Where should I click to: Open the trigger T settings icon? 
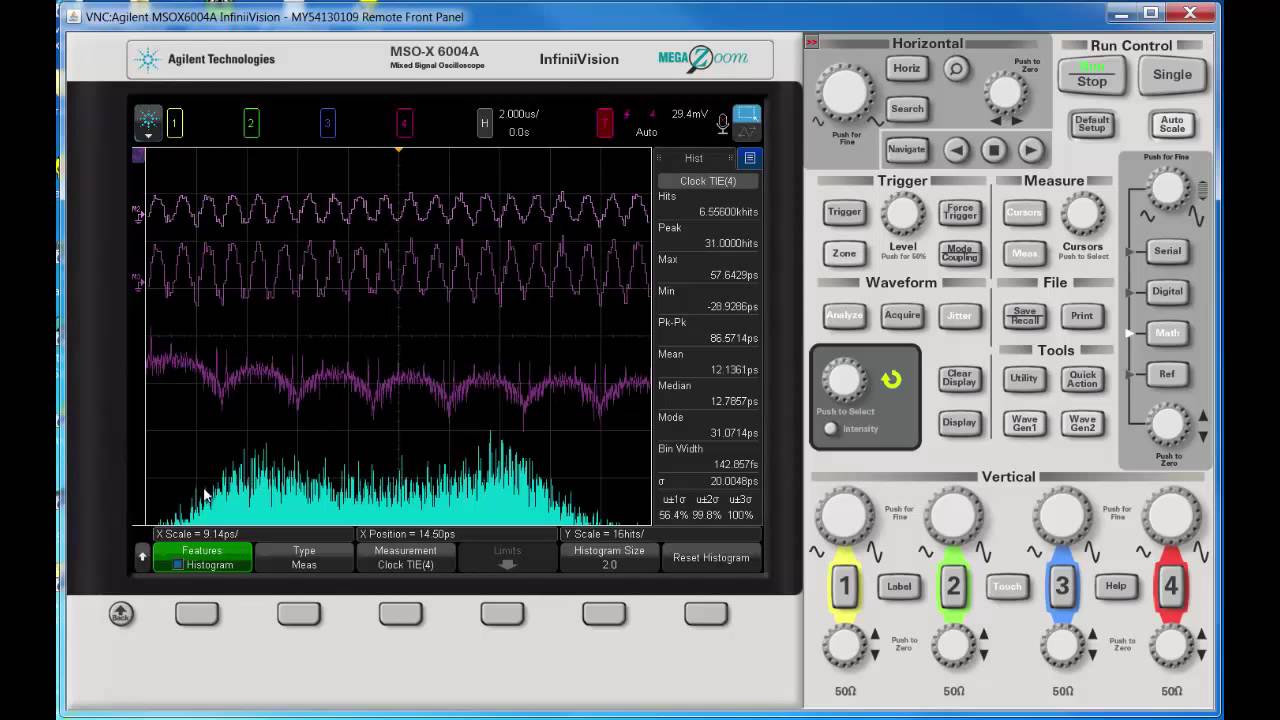pyautogui.click(x=604, y=123)
